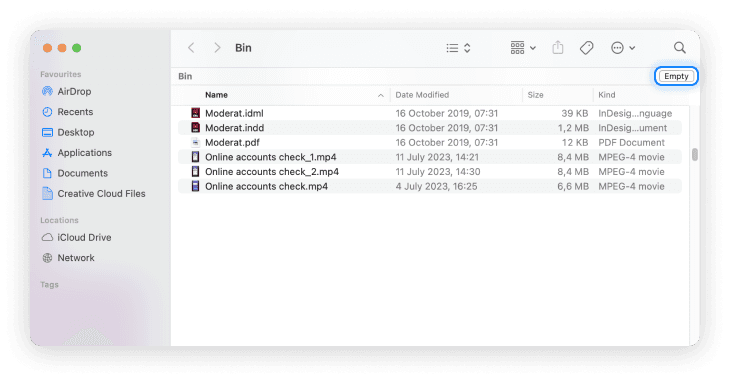Click the 4 July 2023, 16:25 date
This screenshot has width=730, height=380.
click(x=436, y=186)
